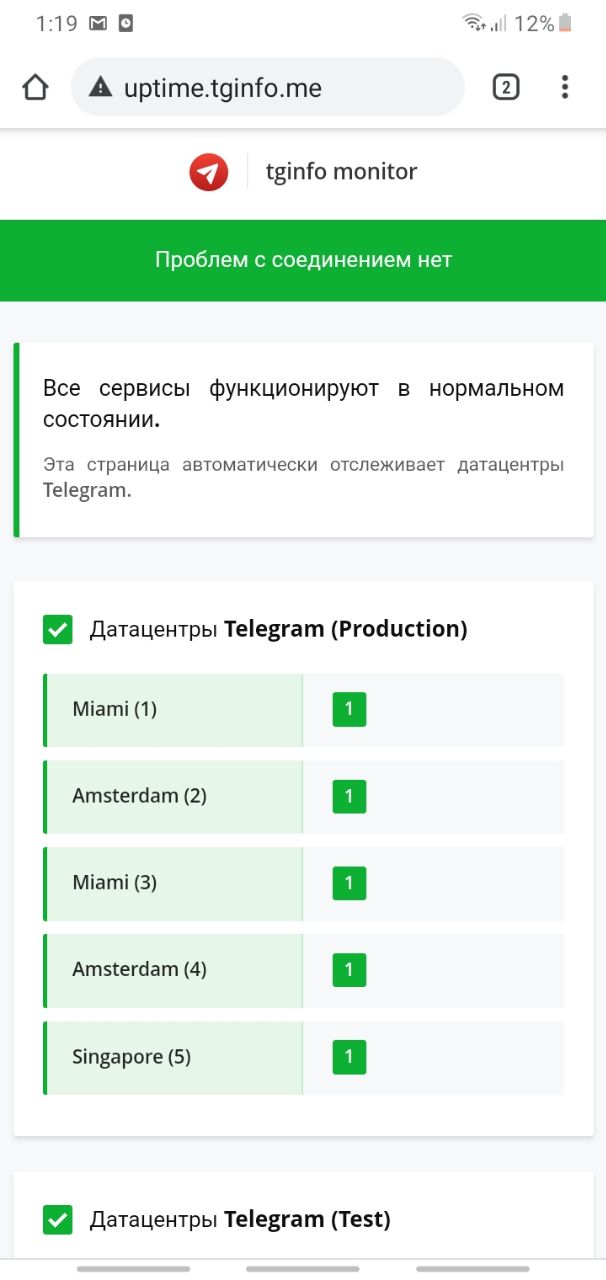Viewport: 606px width, 1280px height.
Task: Select the Amsterdam (2) datacenter row
Action: click(304, 797)
